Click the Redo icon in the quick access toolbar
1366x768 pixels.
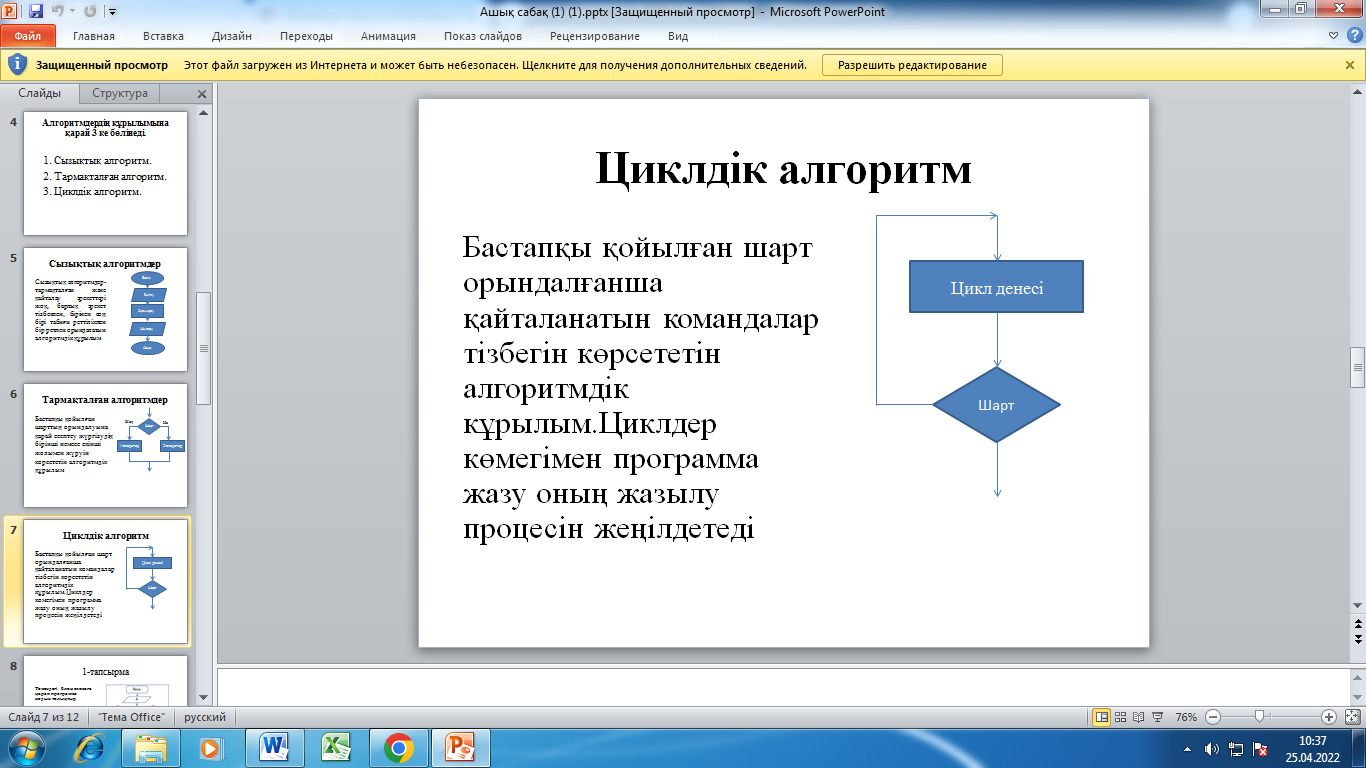(x=89, y=12)
